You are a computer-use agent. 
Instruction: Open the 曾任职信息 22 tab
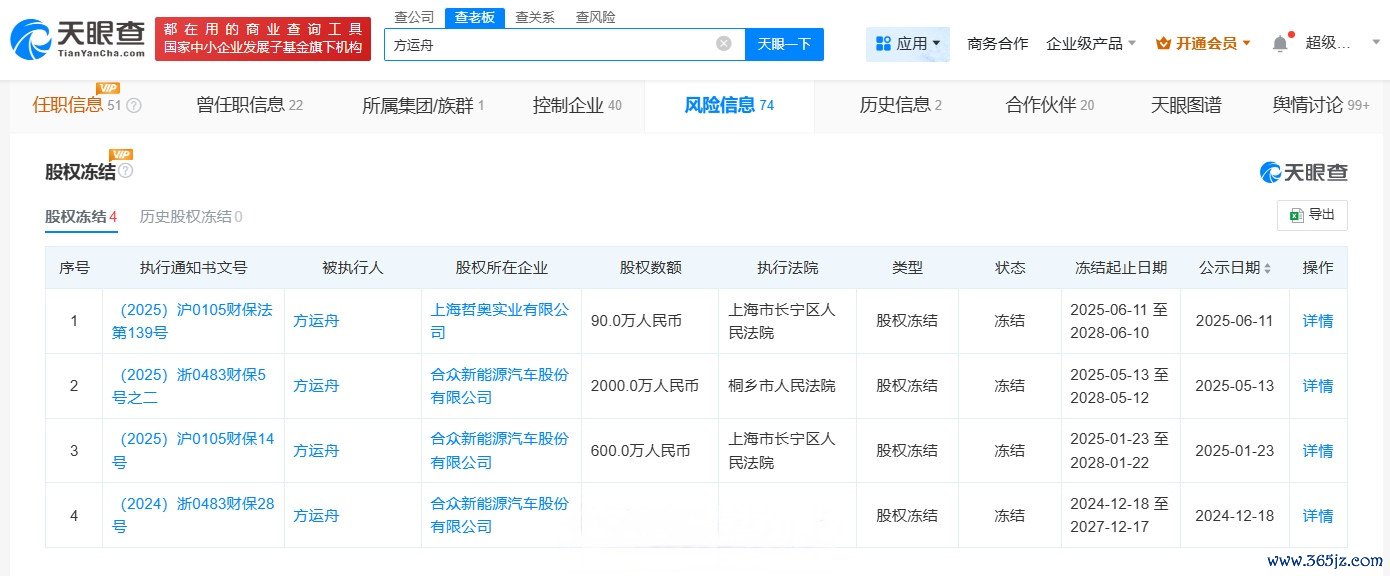click(x=250, y=105)
